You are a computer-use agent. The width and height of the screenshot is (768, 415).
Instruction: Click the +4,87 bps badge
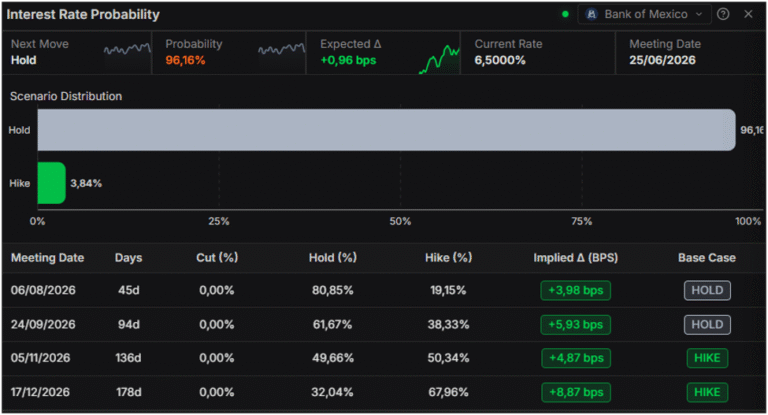tap(576, 358)
